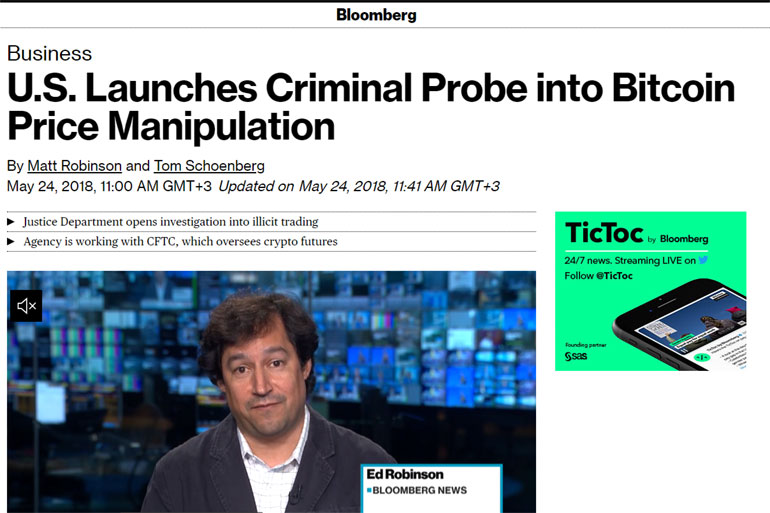Click the Follow @TicToc text

pyautogui.click(x=598, y=275)
